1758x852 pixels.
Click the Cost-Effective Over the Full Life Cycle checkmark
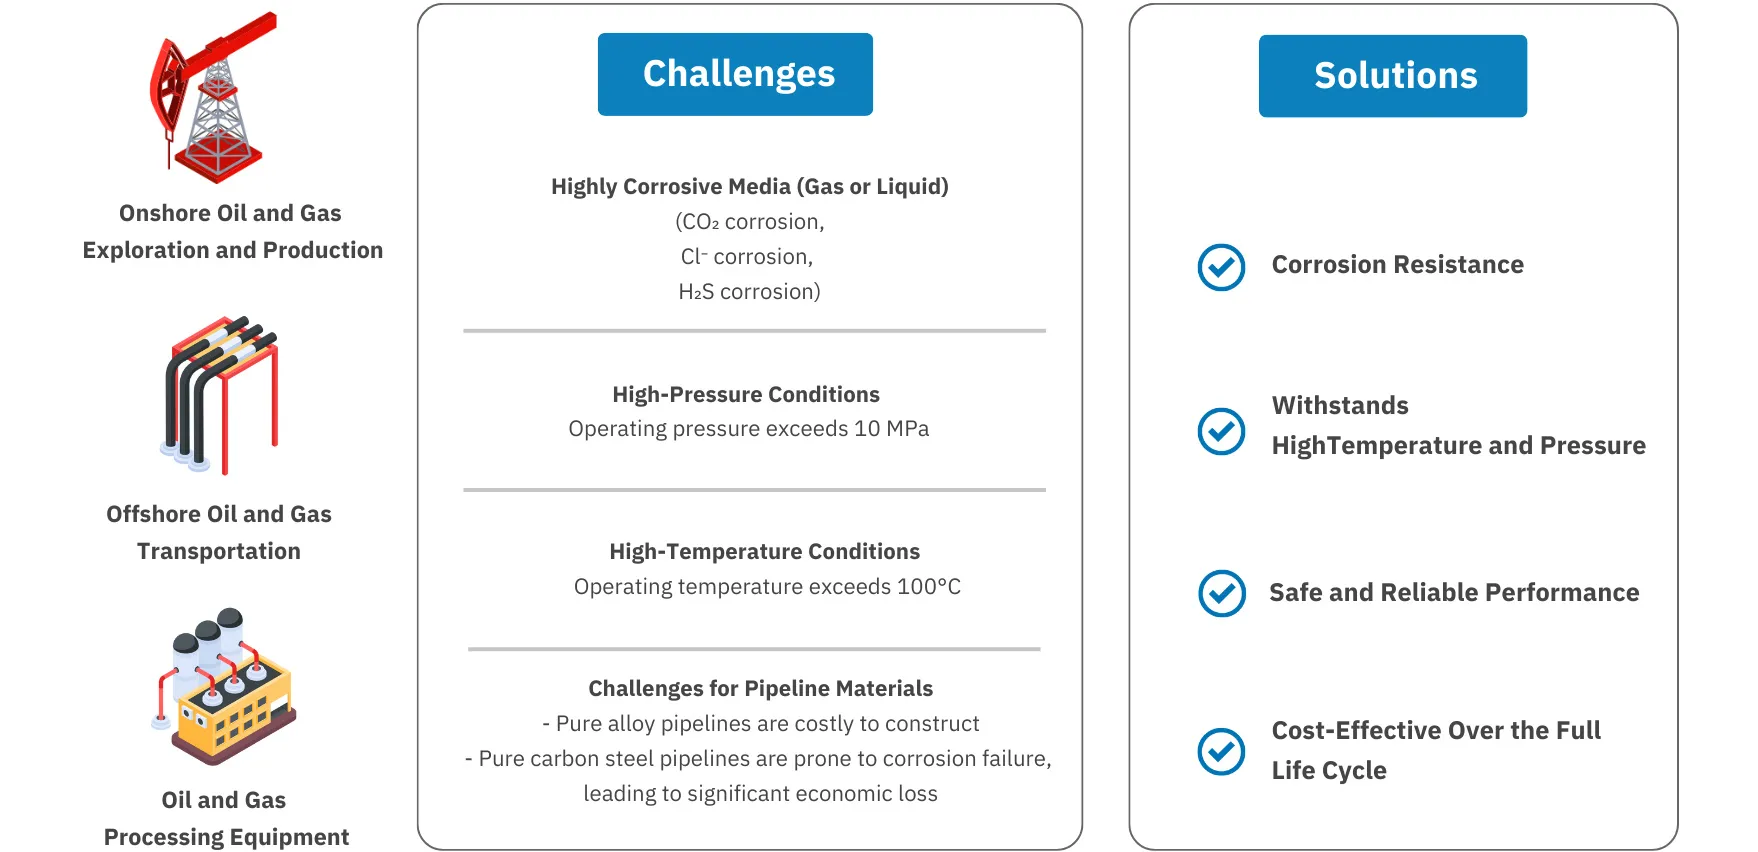1221,751
